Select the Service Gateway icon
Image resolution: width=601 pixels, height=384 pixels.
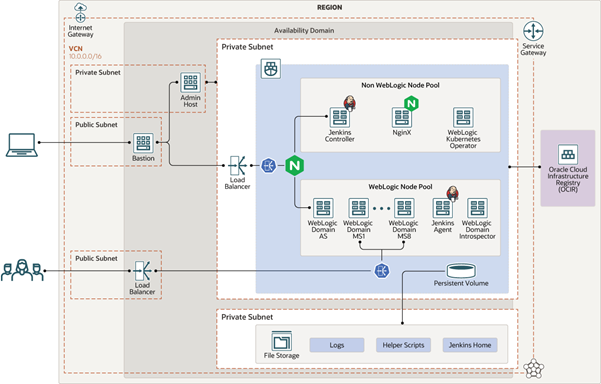[533, 31]
